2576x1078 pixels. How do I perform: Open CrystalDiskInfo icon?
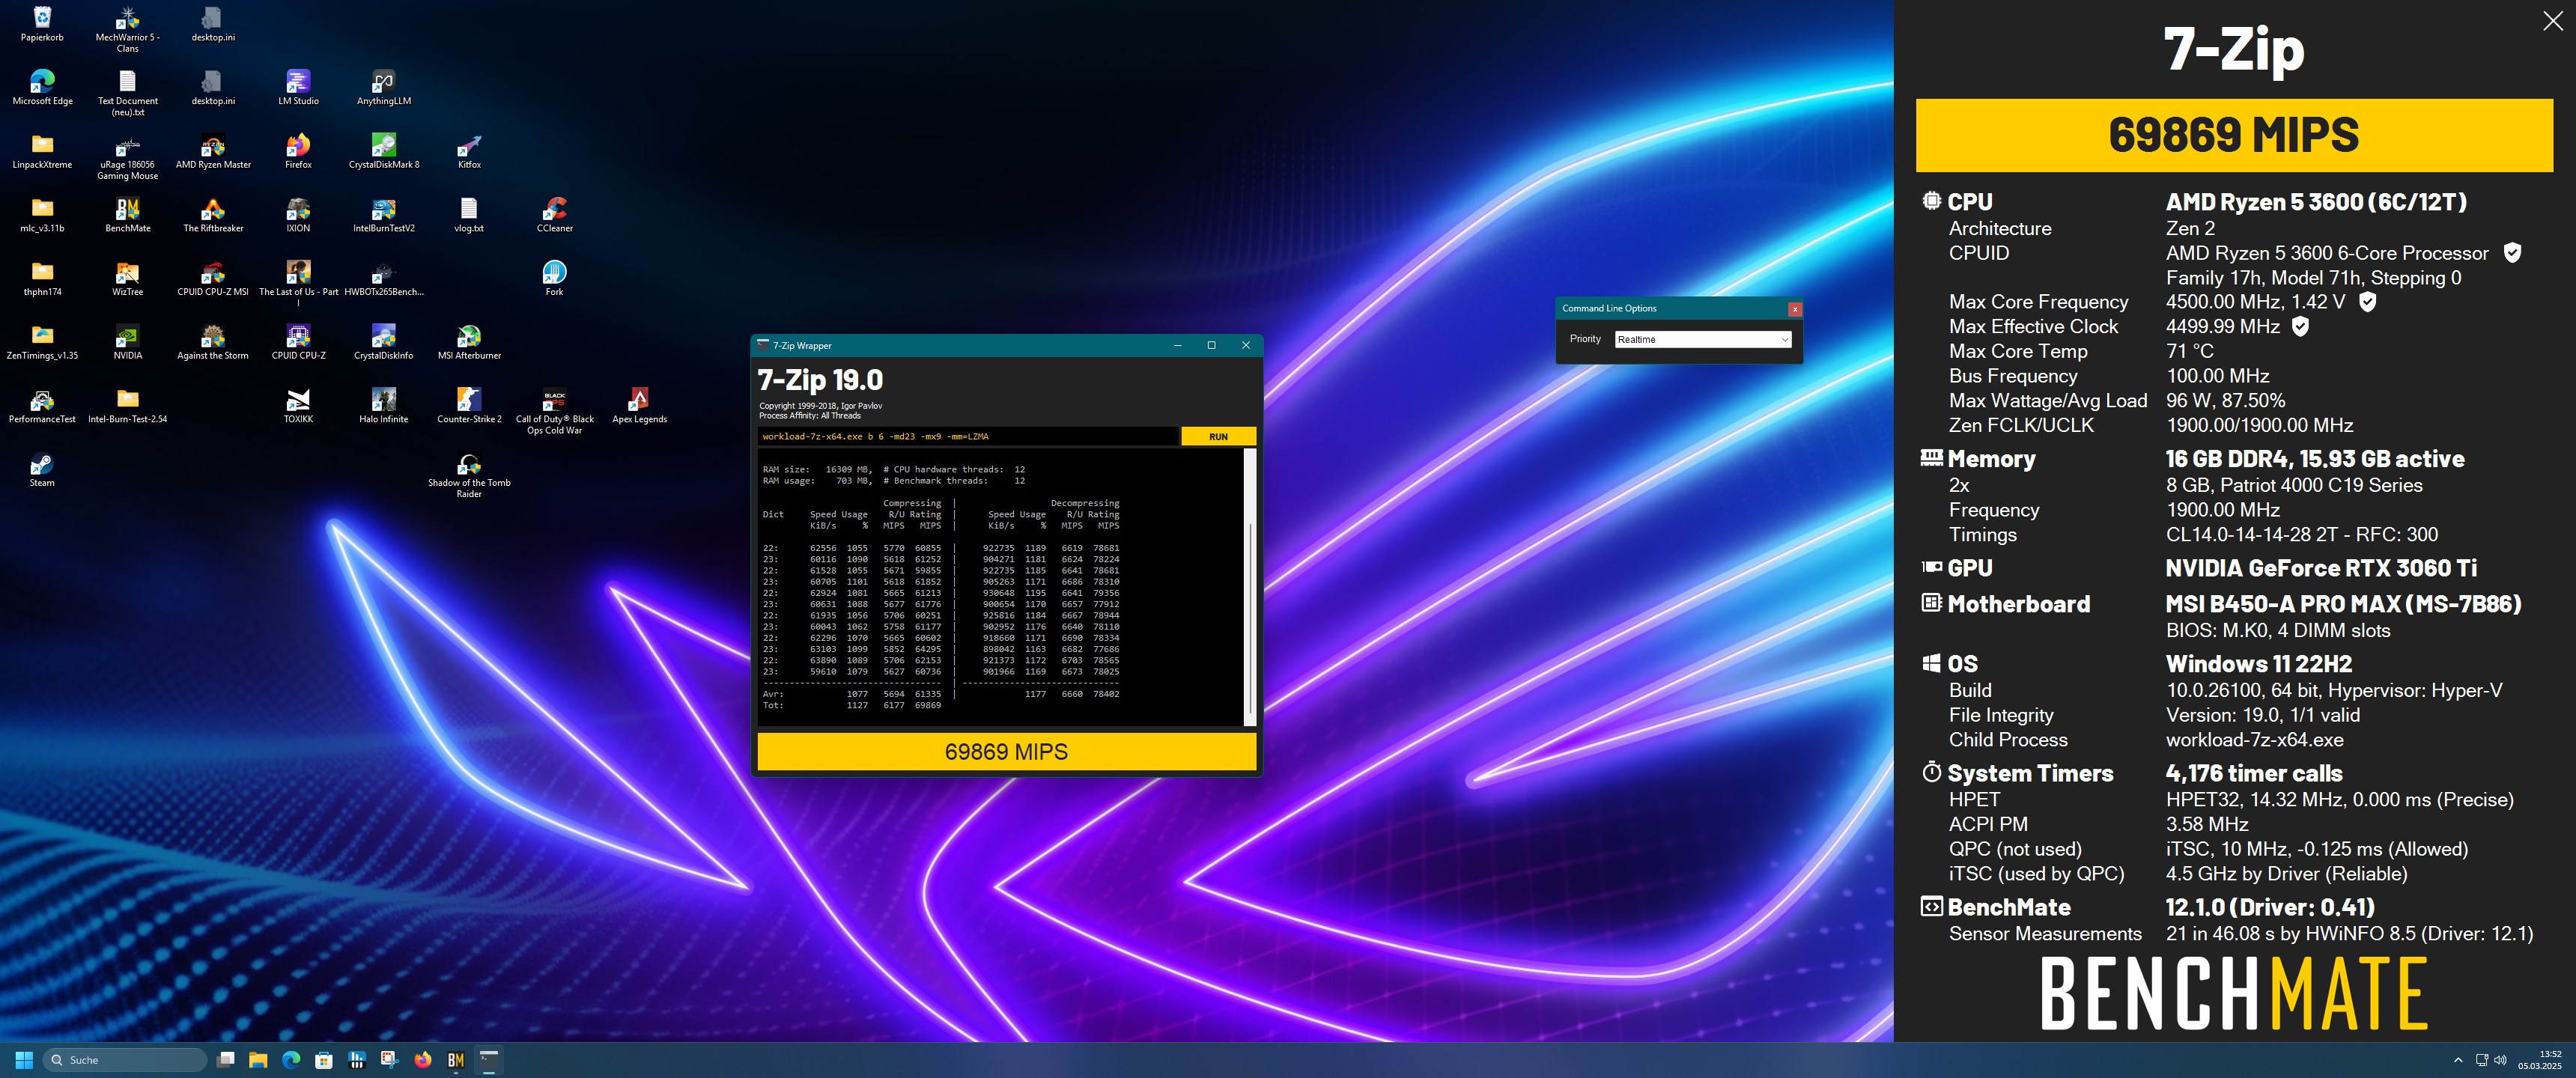[x=384, y=342]
